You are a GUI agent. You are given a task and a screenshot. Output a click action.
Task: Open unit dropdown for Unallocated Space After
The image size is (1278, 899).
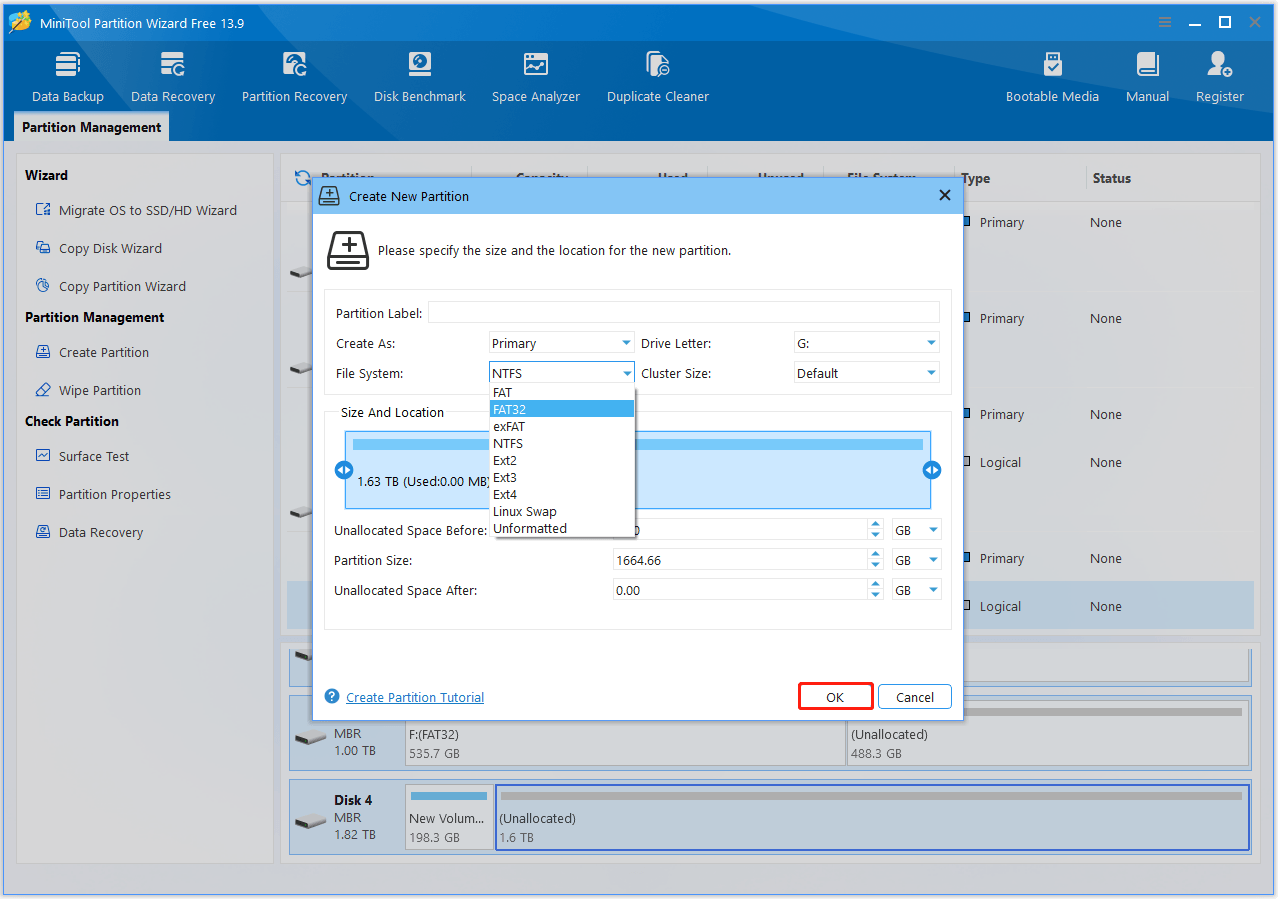tap(917, 590)
